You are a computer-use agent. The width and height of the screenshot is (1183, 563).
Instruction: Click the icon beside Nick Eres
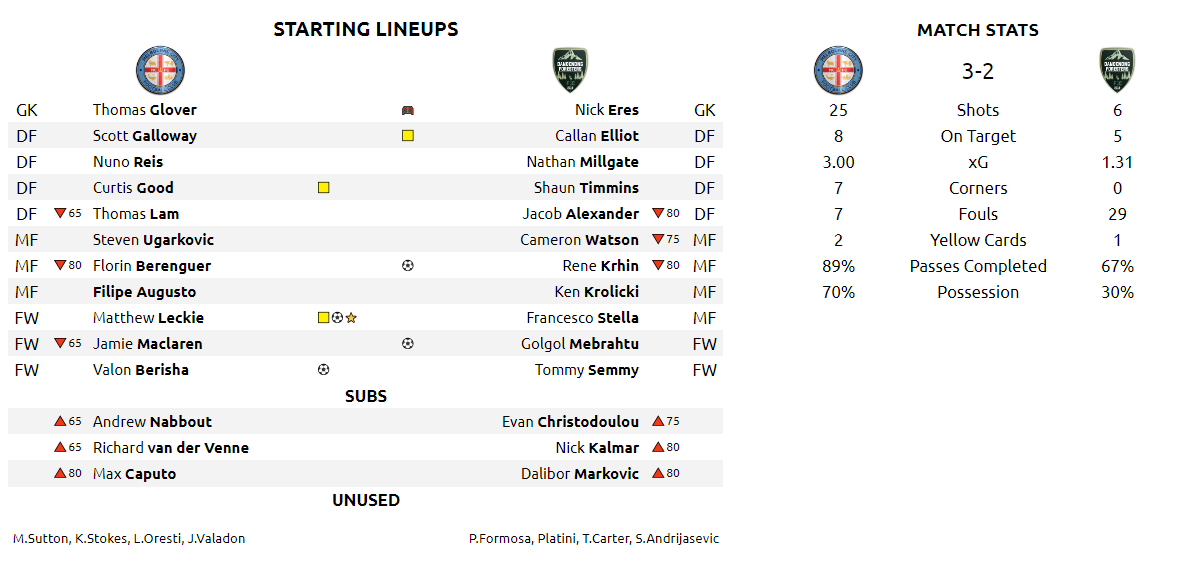point(408,110)
